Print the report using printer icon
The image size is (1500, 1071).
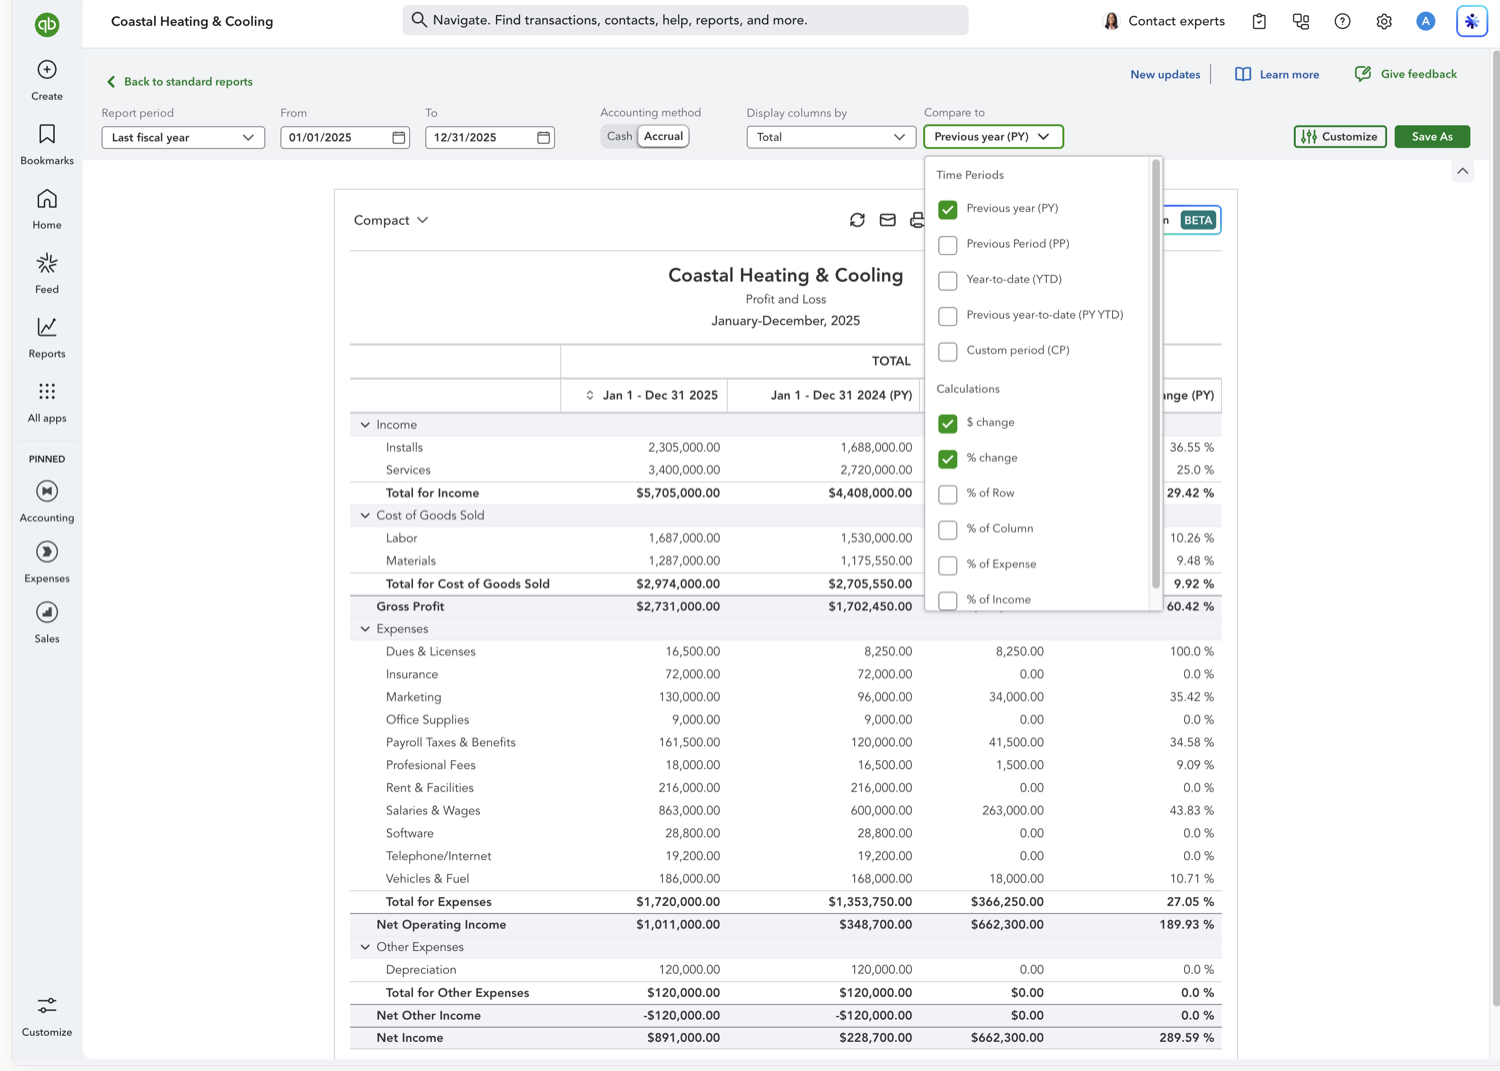[917, 220]
